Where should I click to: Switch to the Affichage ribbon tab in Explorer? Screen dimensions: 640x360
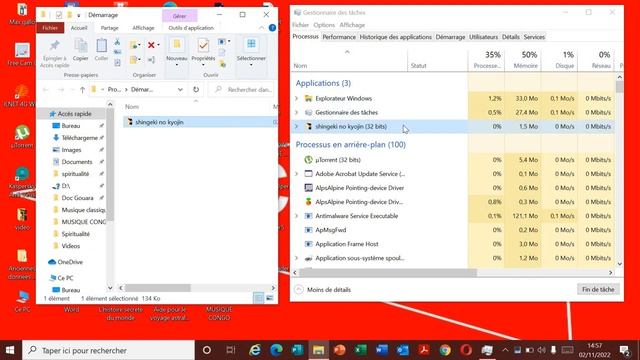[143, 28]
